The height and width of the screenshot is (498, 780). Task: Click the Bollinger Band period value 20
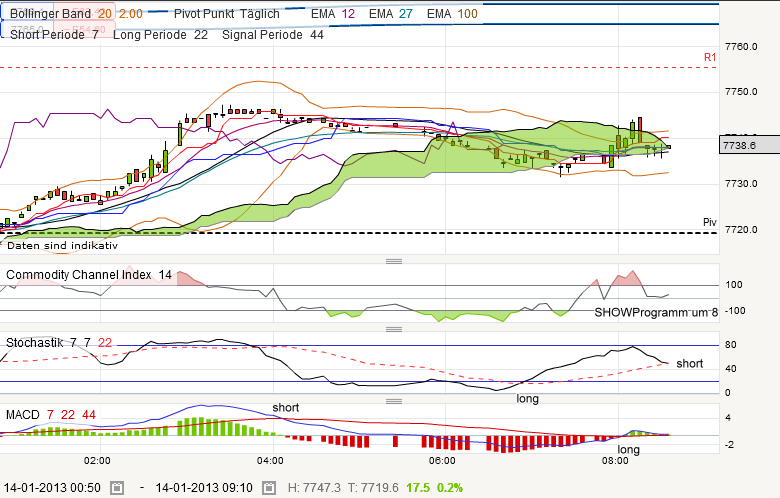(x=105, y=14)
